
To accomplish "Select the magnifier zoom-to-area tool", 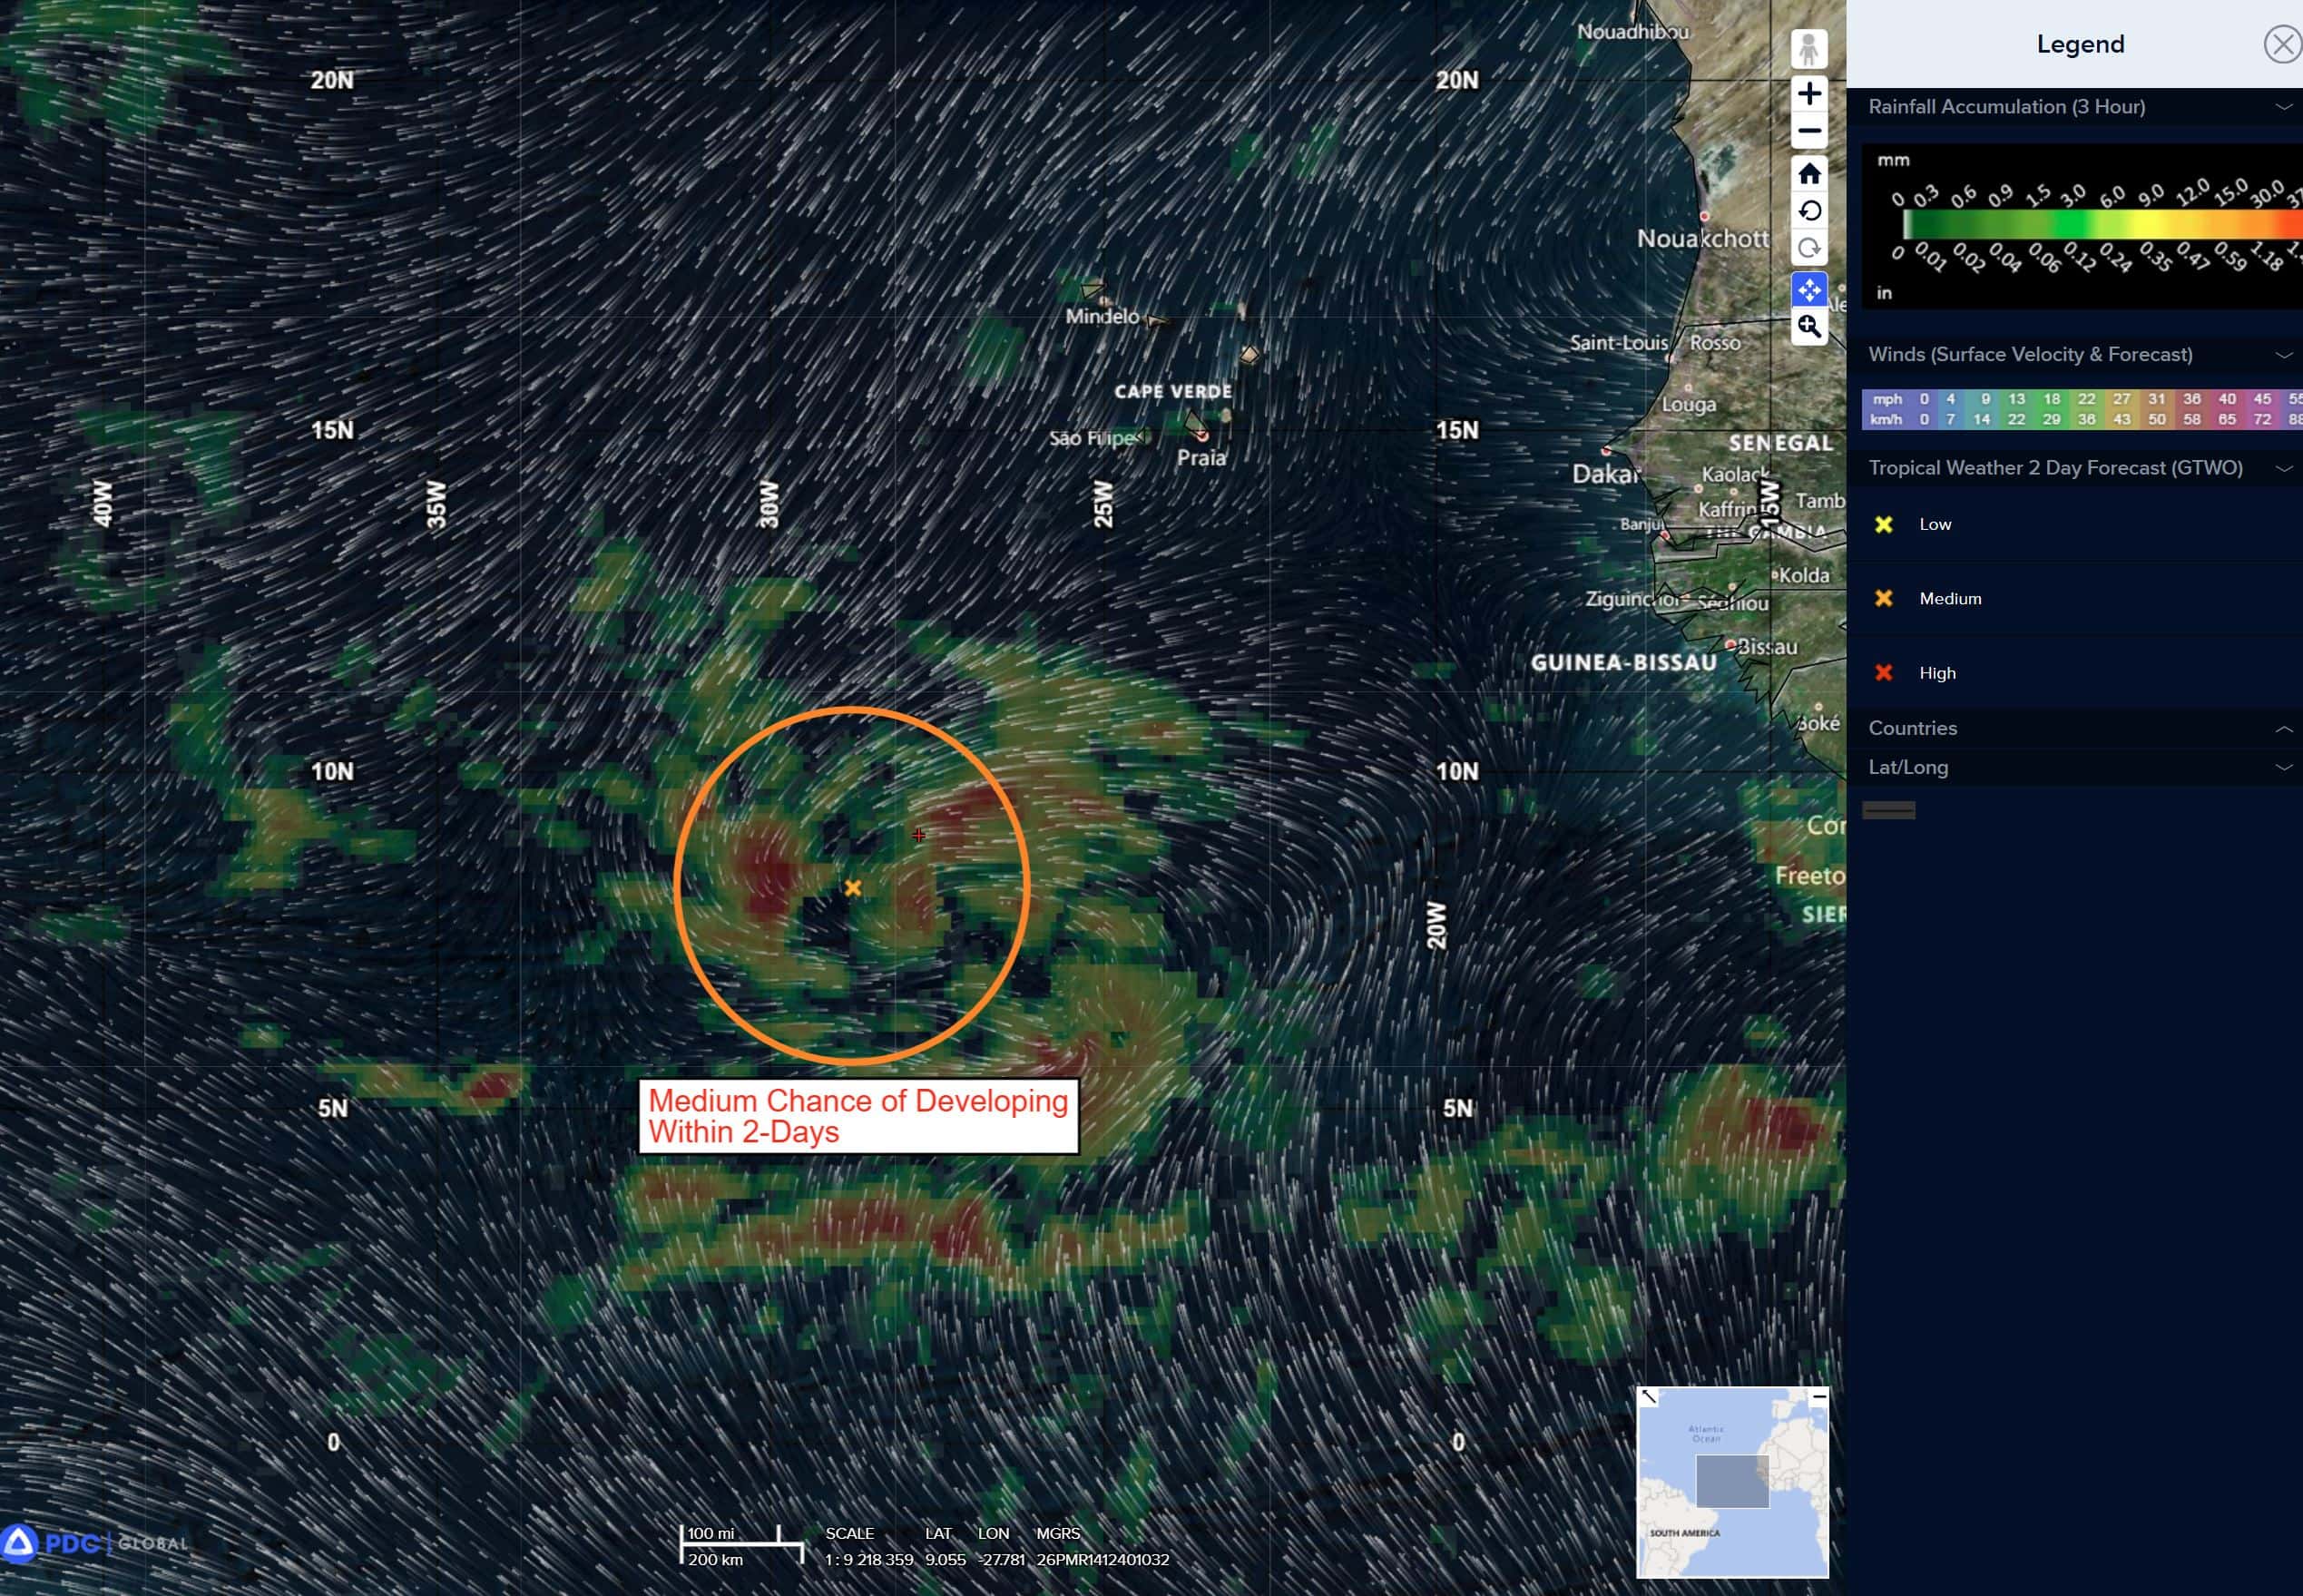I will click(1808, 326).
